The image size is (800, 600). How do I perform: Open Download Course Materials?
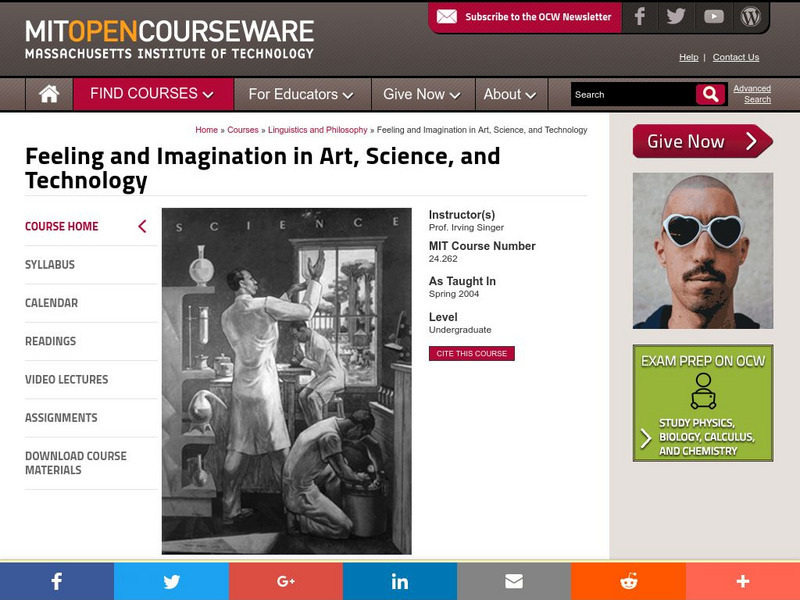(x=76, y=463)
